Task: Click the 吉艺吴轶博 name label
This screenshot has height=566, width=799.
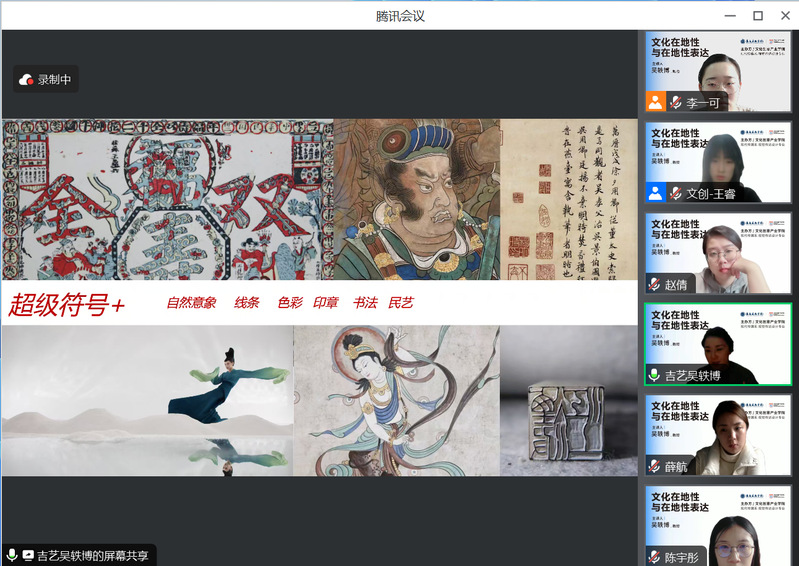Action: point(693,376)
